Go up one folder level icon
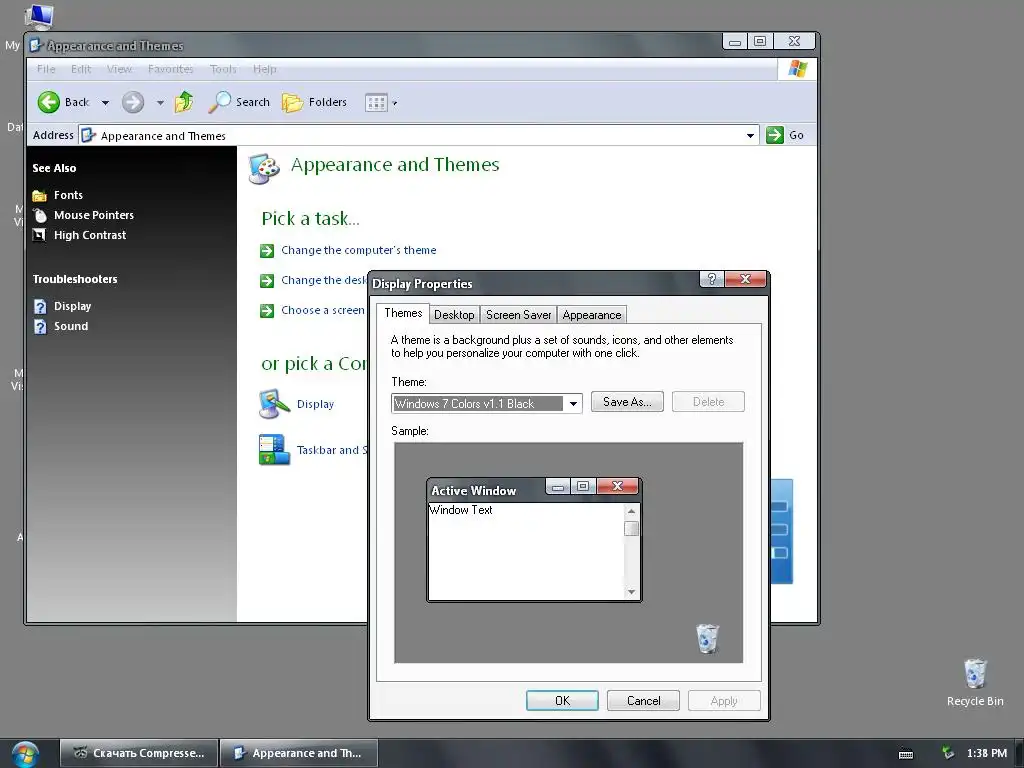 coord(184,102)
